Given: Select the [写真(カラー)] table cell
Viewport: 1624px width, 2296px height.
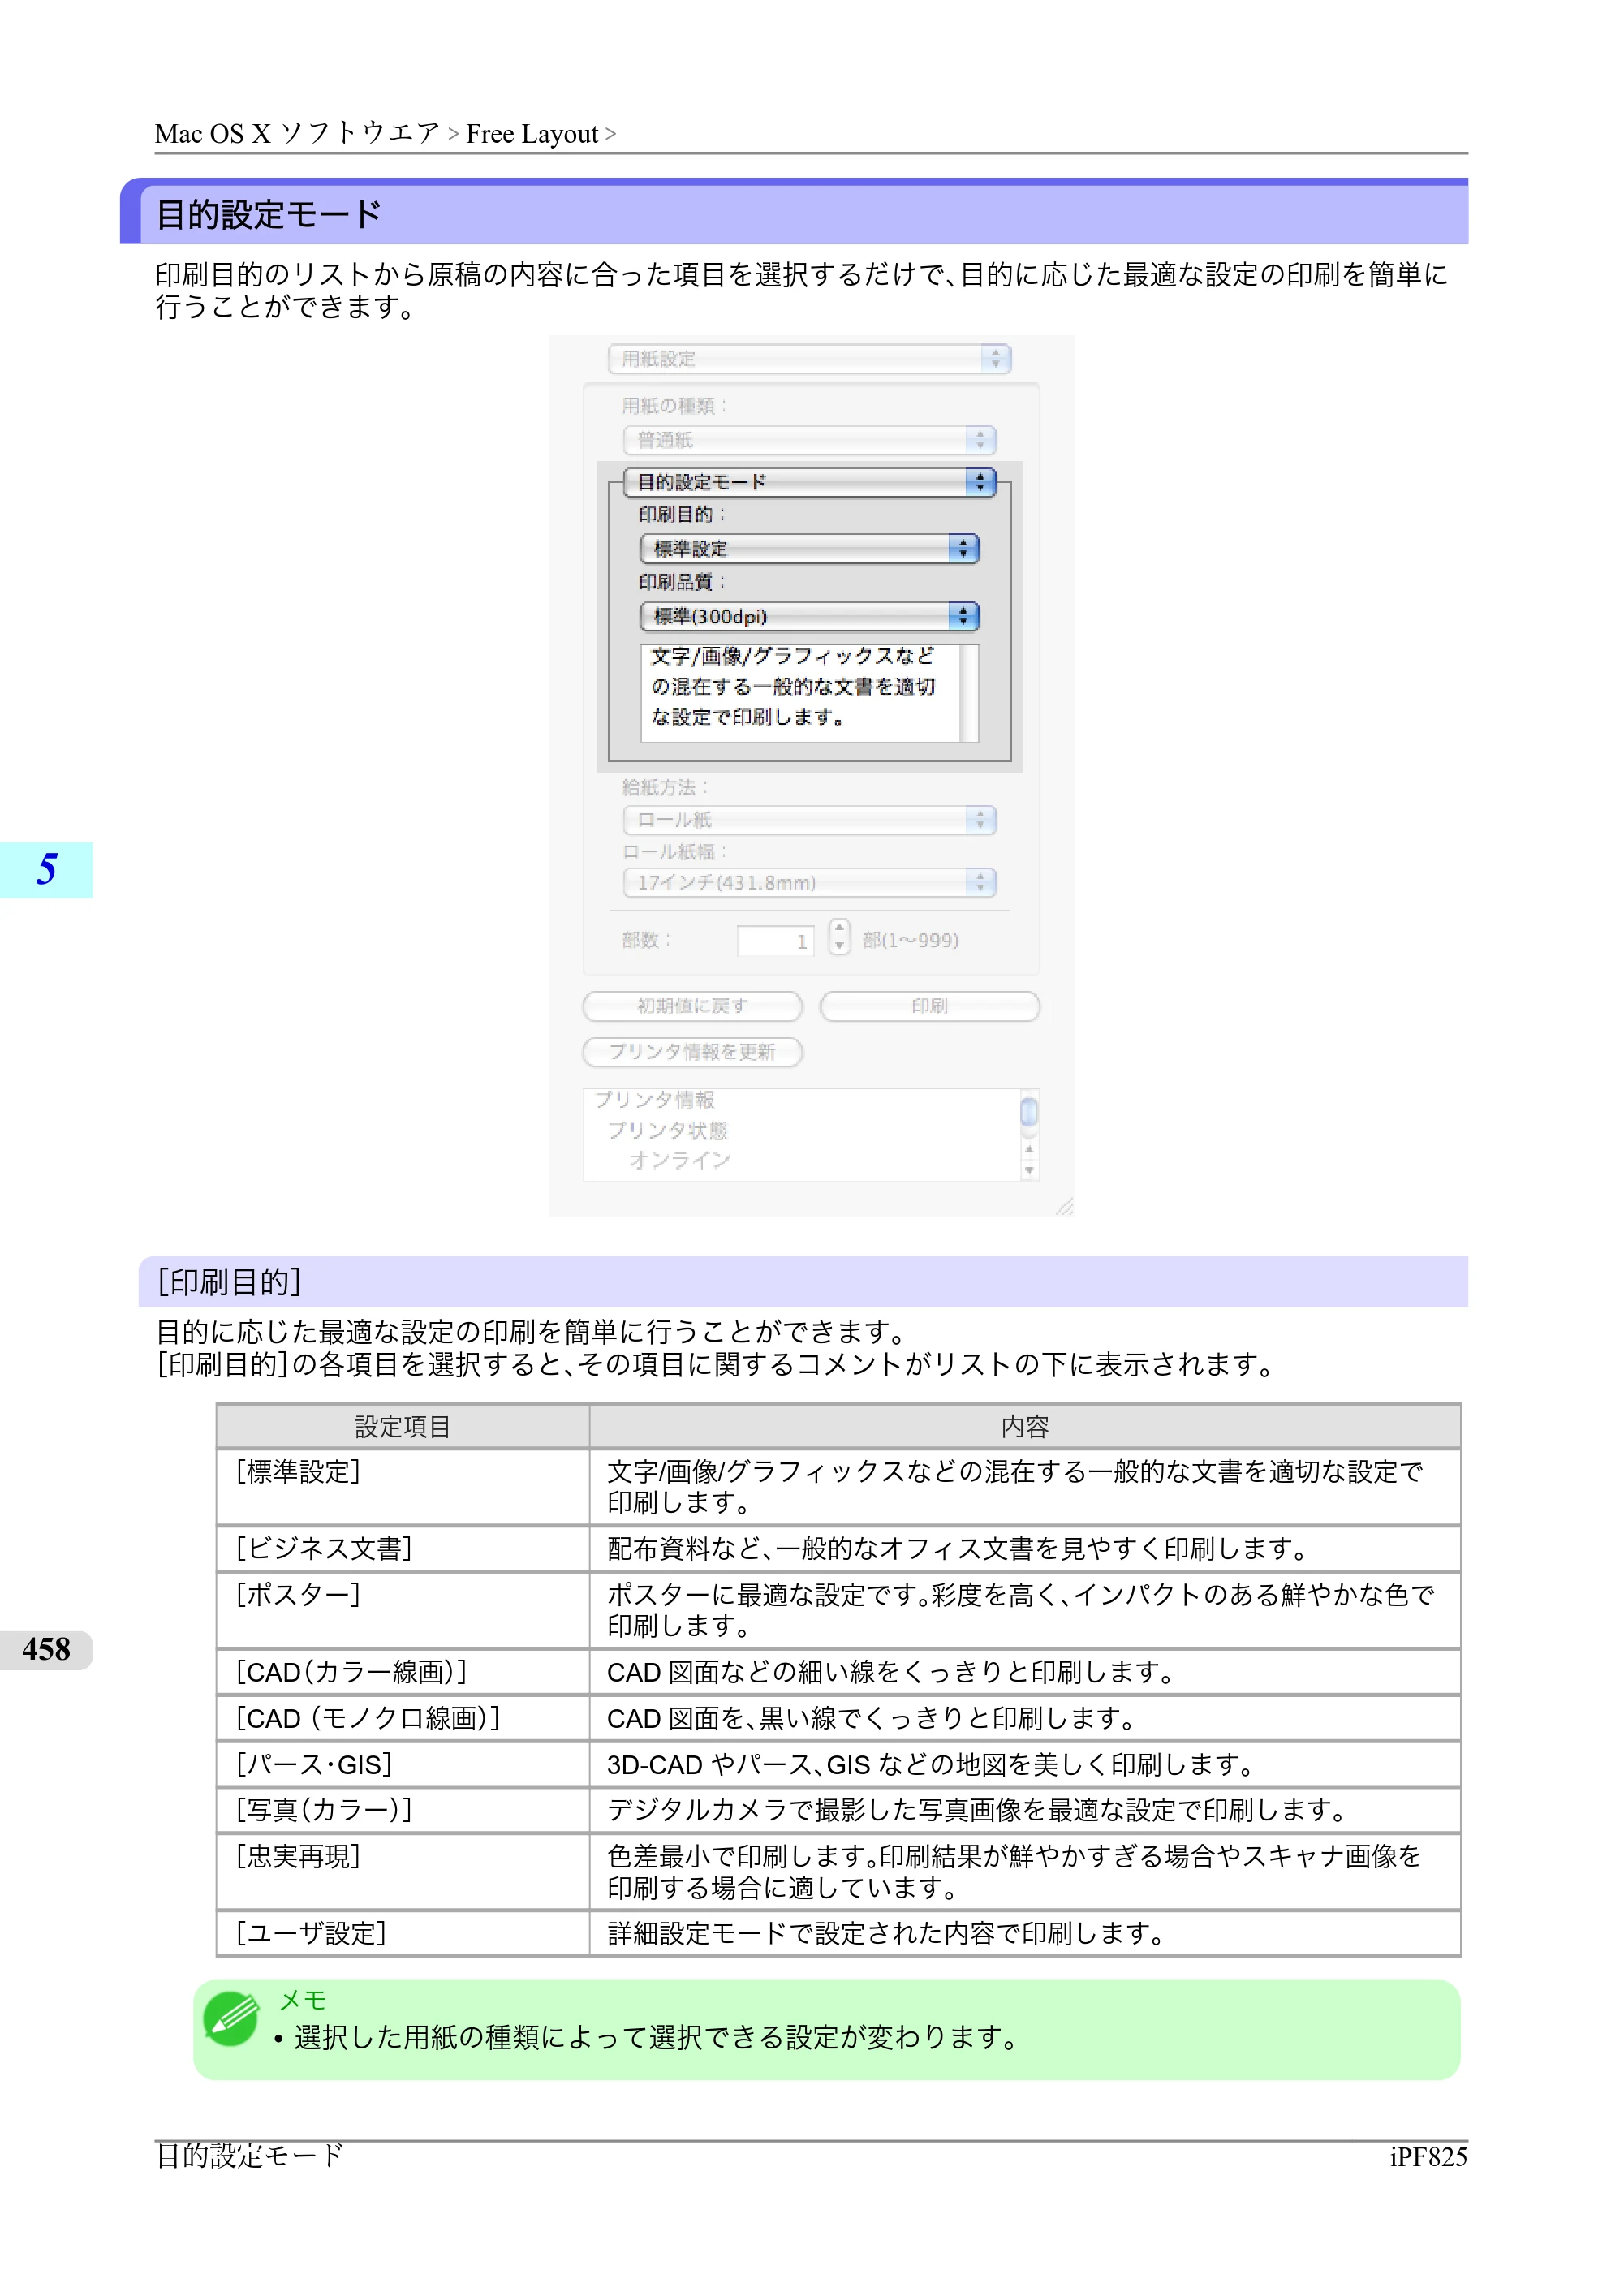Looking at the screenshot, I should coord(403,1810).
